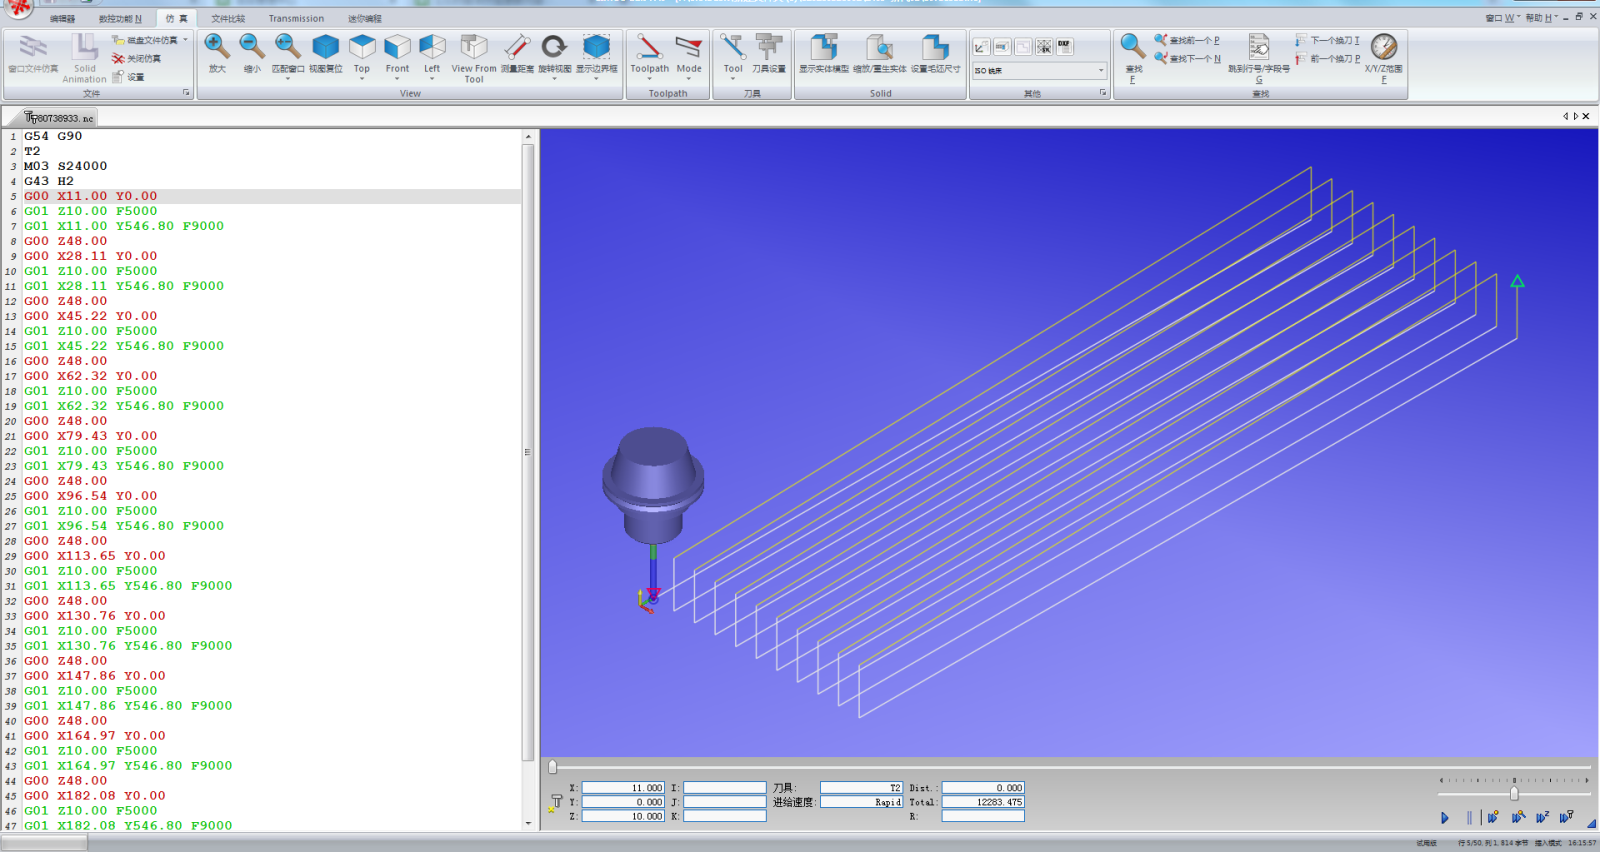Reset the view with 视图复位 cube
Image resolution: width=1600 pixels, height=852 pixels.
325,48
